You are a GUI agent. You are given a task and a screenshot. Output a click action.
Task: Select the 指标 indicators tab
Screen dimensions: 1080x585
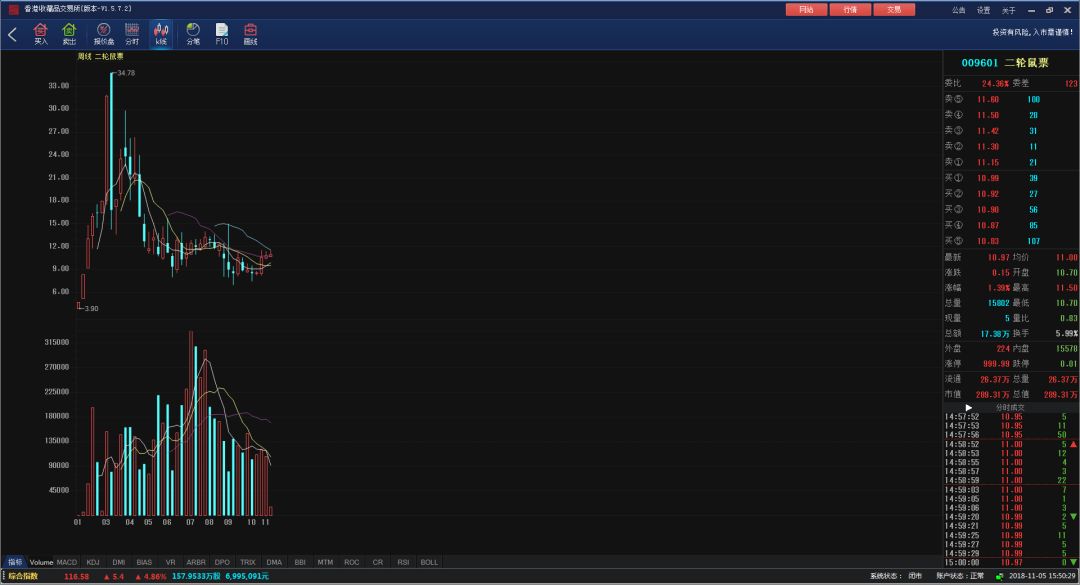[x=15, y=562]
